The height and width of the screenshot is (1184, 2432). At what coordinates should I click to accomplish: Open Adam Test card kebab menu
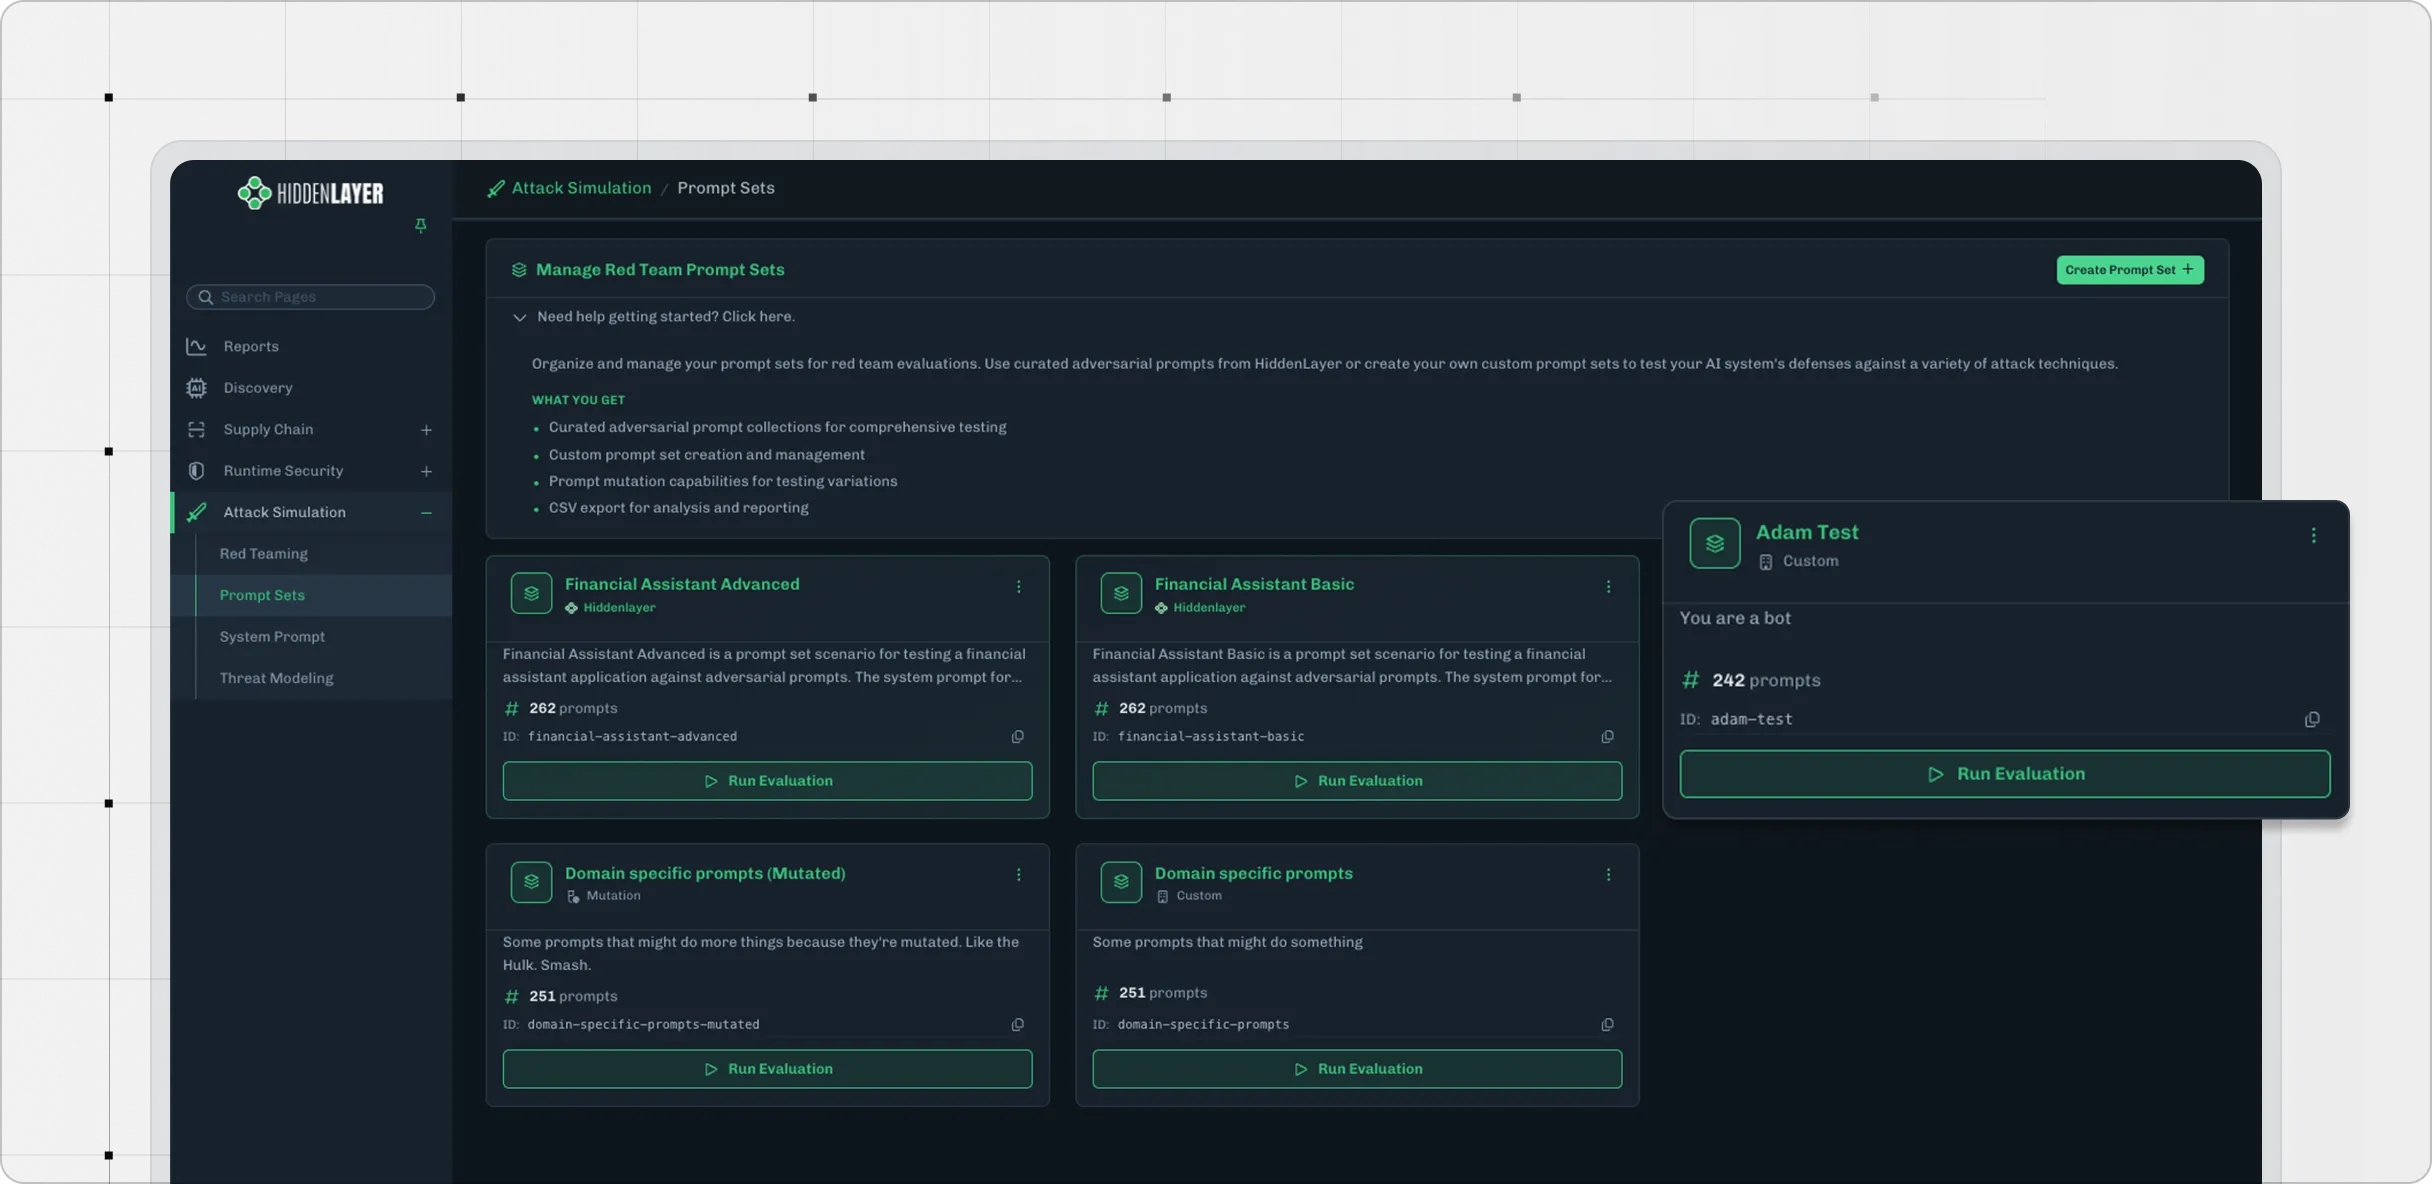(x=2313, y=536)
